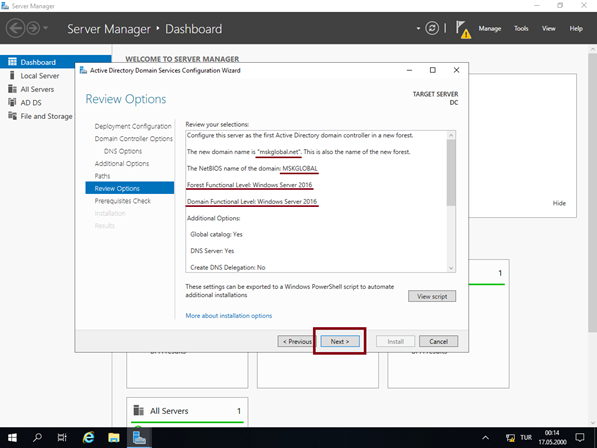Click the Hide link in welcome tile
The width and height of the screenshot is (597, 448).
point(559,203)
